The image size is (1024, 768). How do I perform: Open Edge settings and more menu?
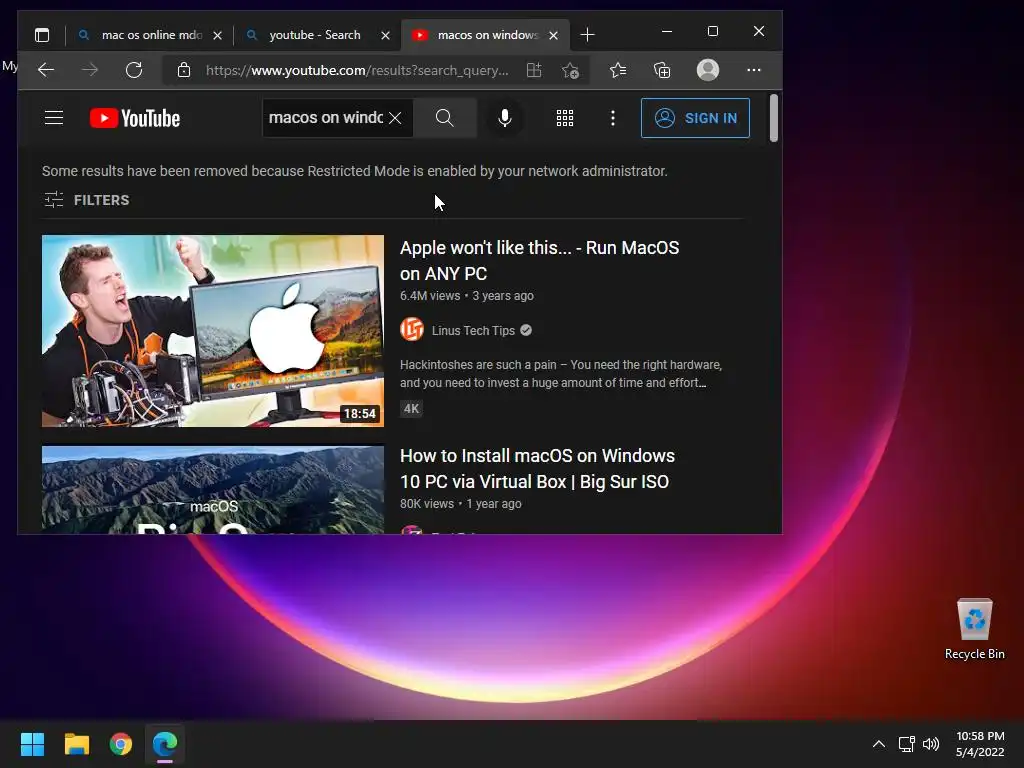pos(754,70)
